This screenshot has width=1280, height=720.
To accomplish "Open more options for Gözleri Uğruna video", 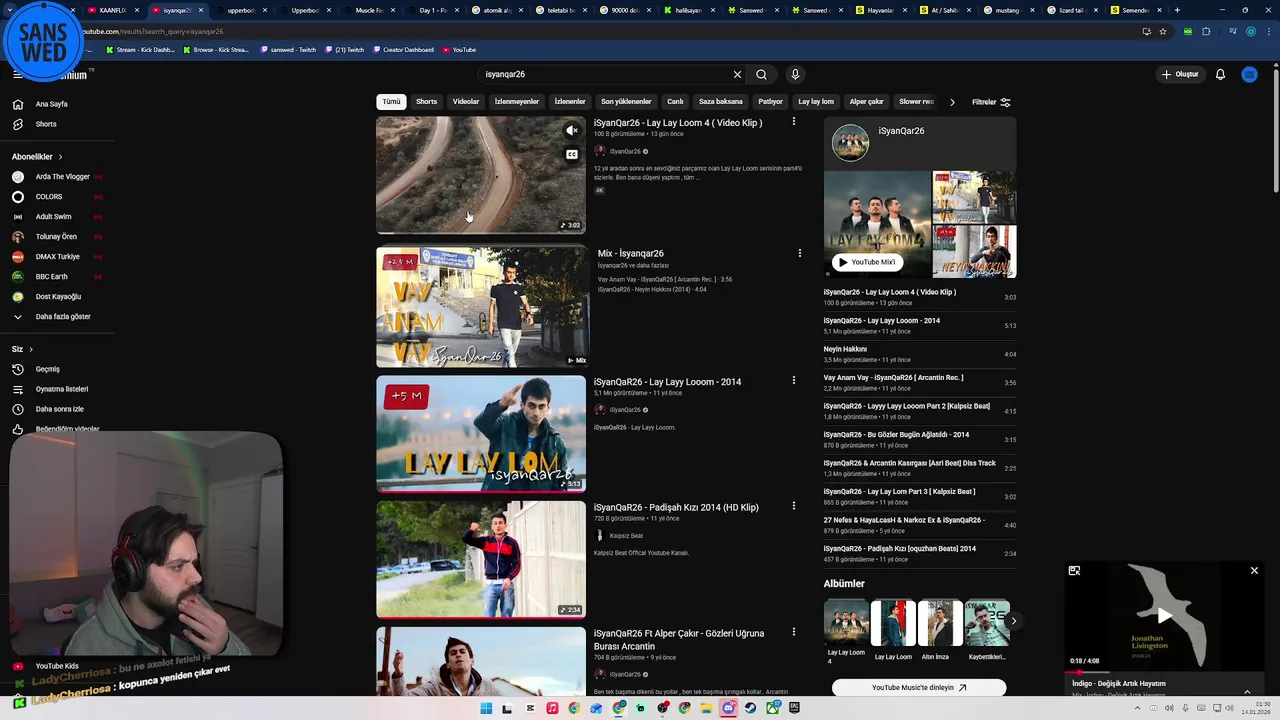I will [x=794, y=632].
